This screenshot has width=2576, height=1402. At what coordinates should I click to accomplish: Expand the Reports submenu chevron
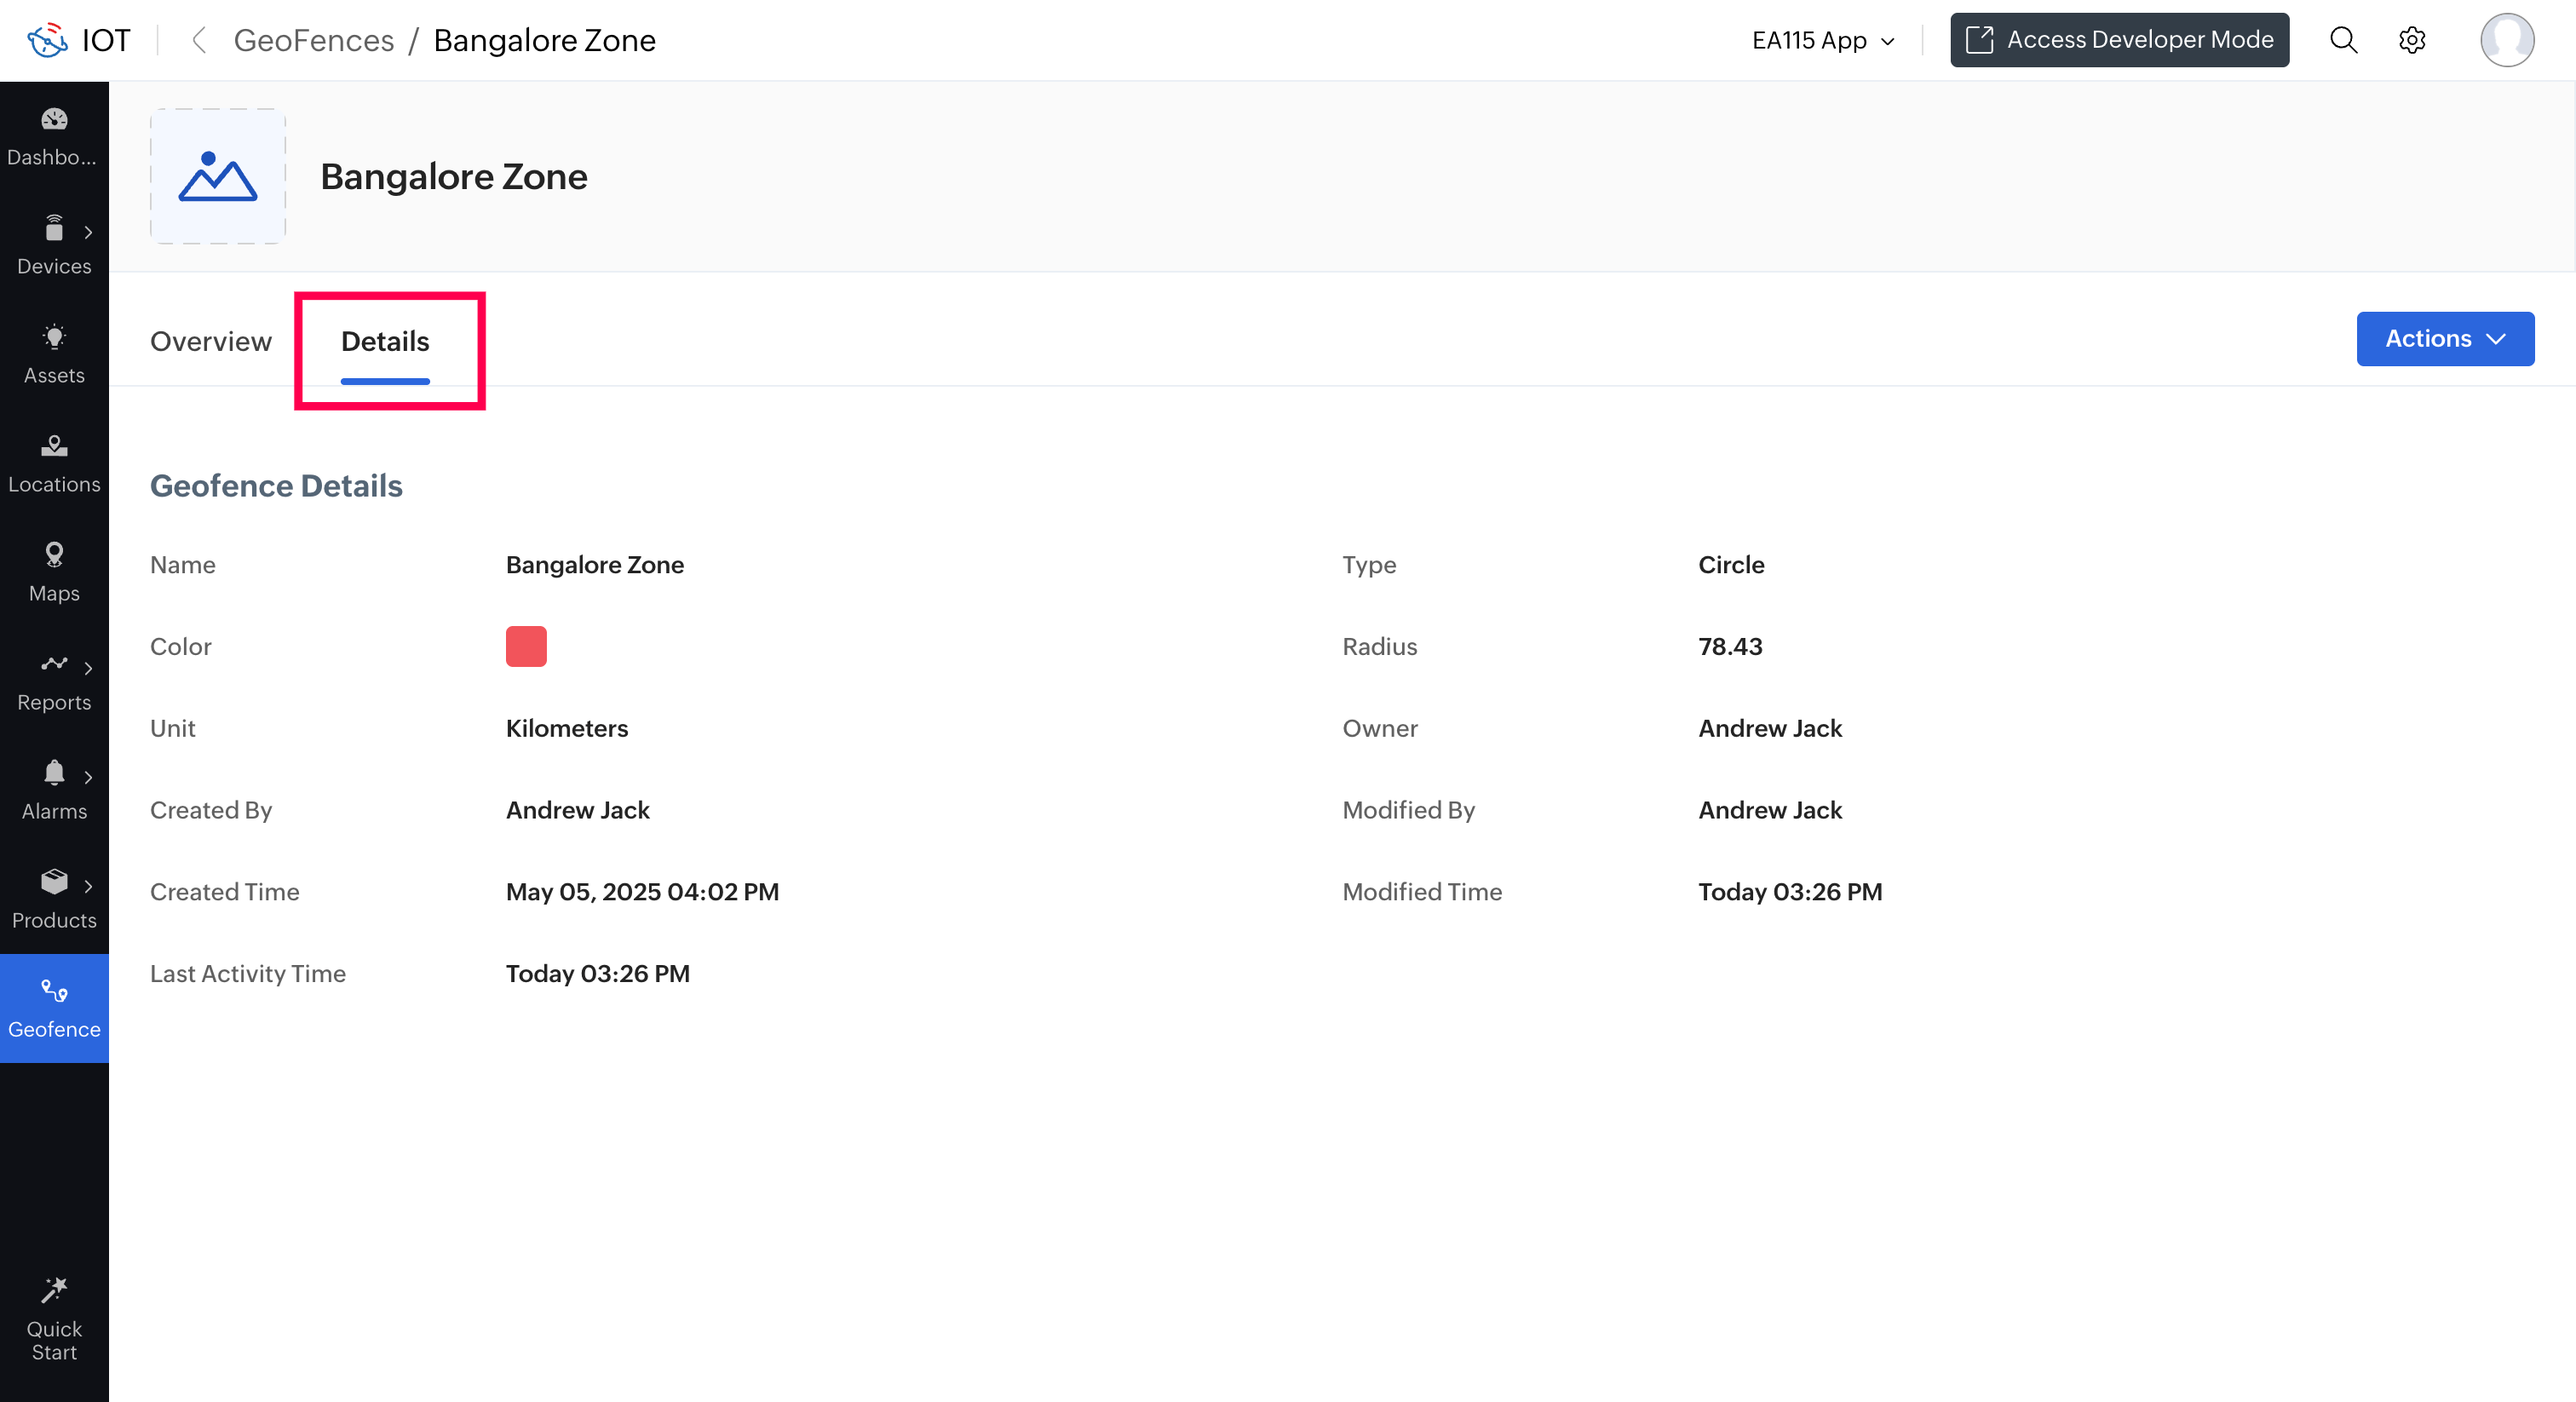pyautogui.click(x=88, y=668)
